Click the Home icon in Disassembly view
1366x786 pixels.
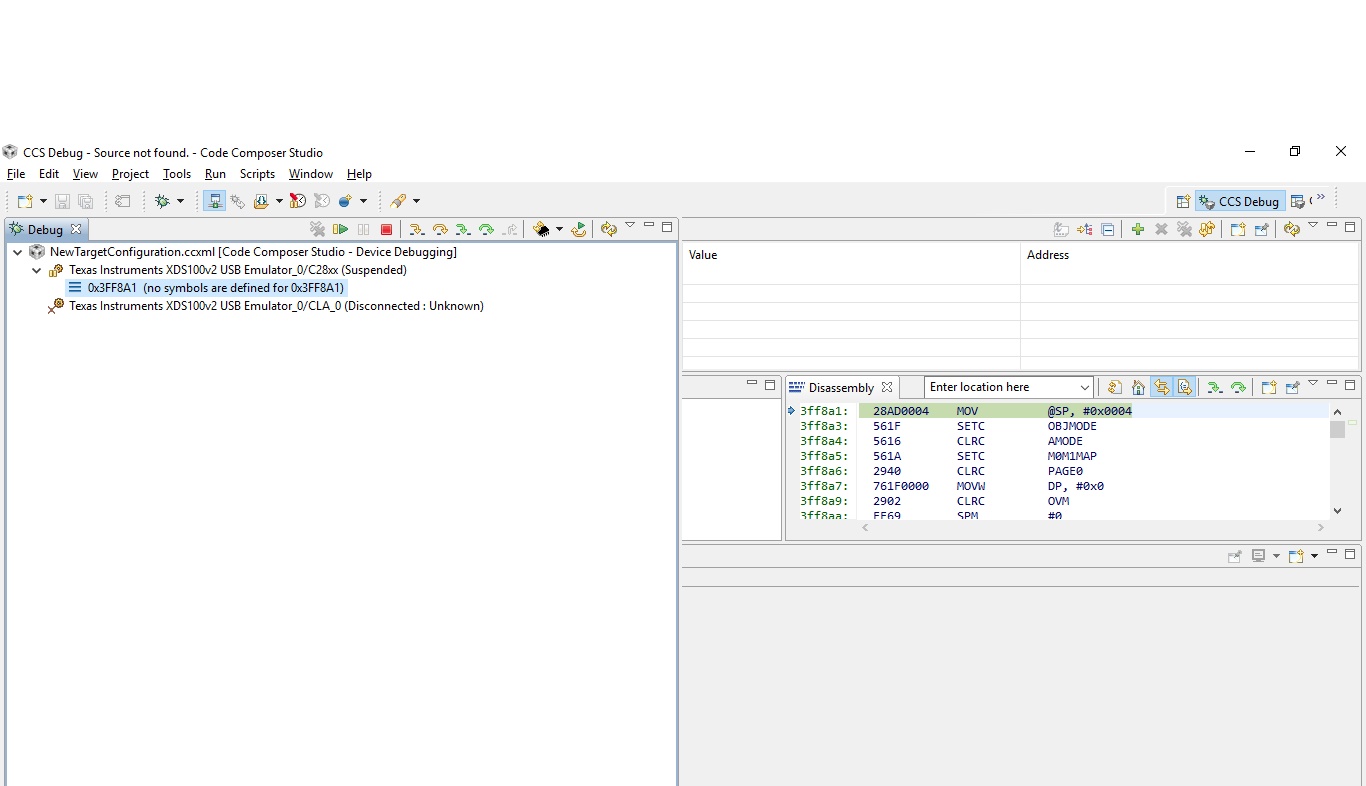click(x=1138, y=387)
